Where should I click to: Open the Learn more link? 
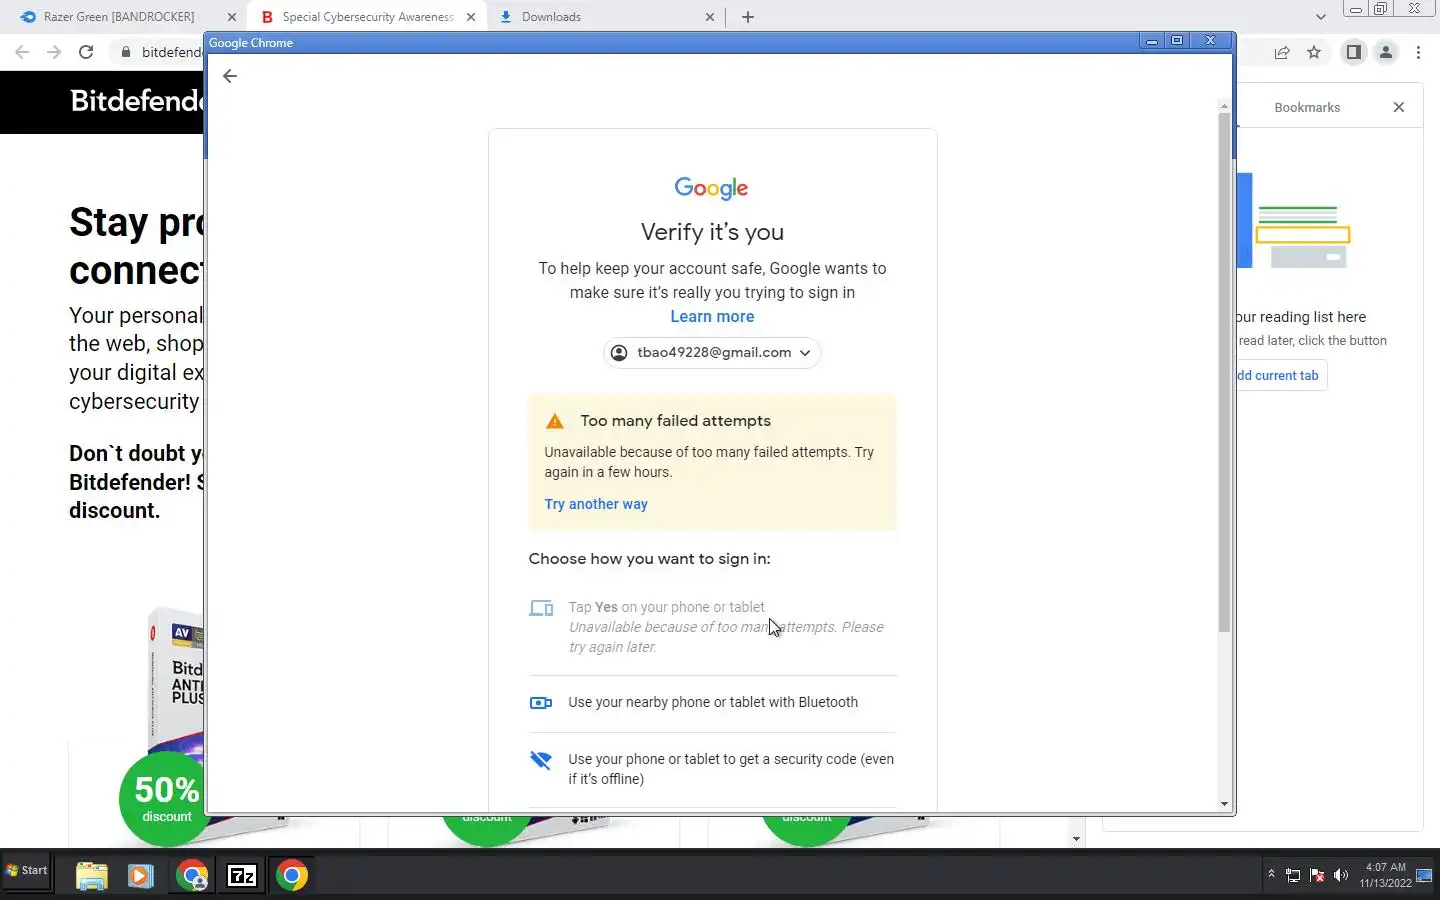click(712, 317)
